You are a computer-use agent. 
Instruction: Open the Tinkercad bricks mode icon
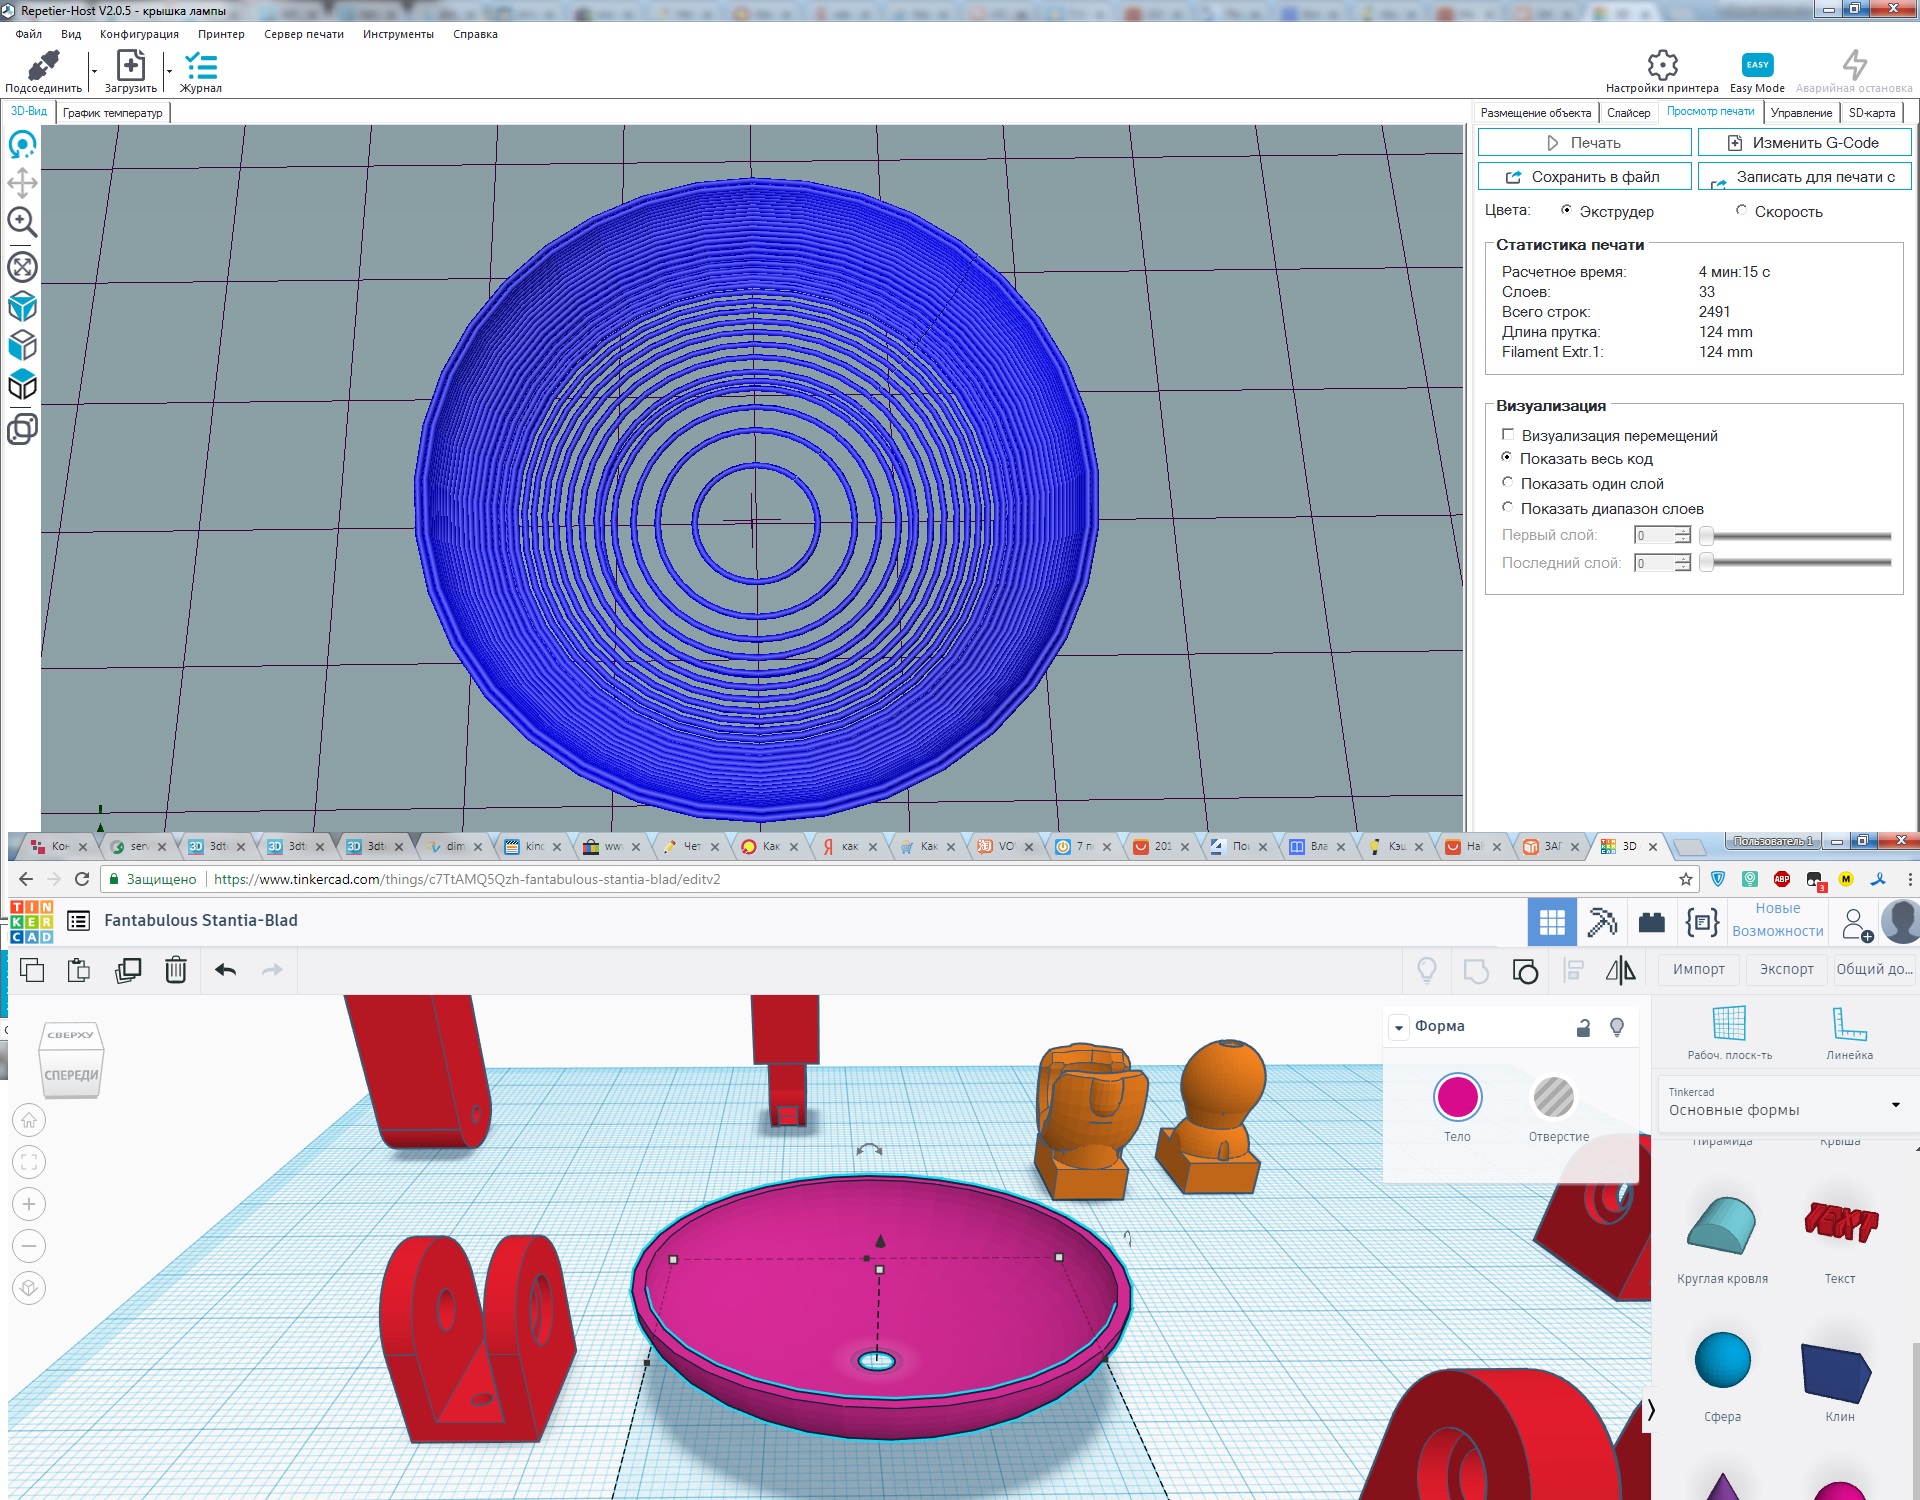[1651, 921]
